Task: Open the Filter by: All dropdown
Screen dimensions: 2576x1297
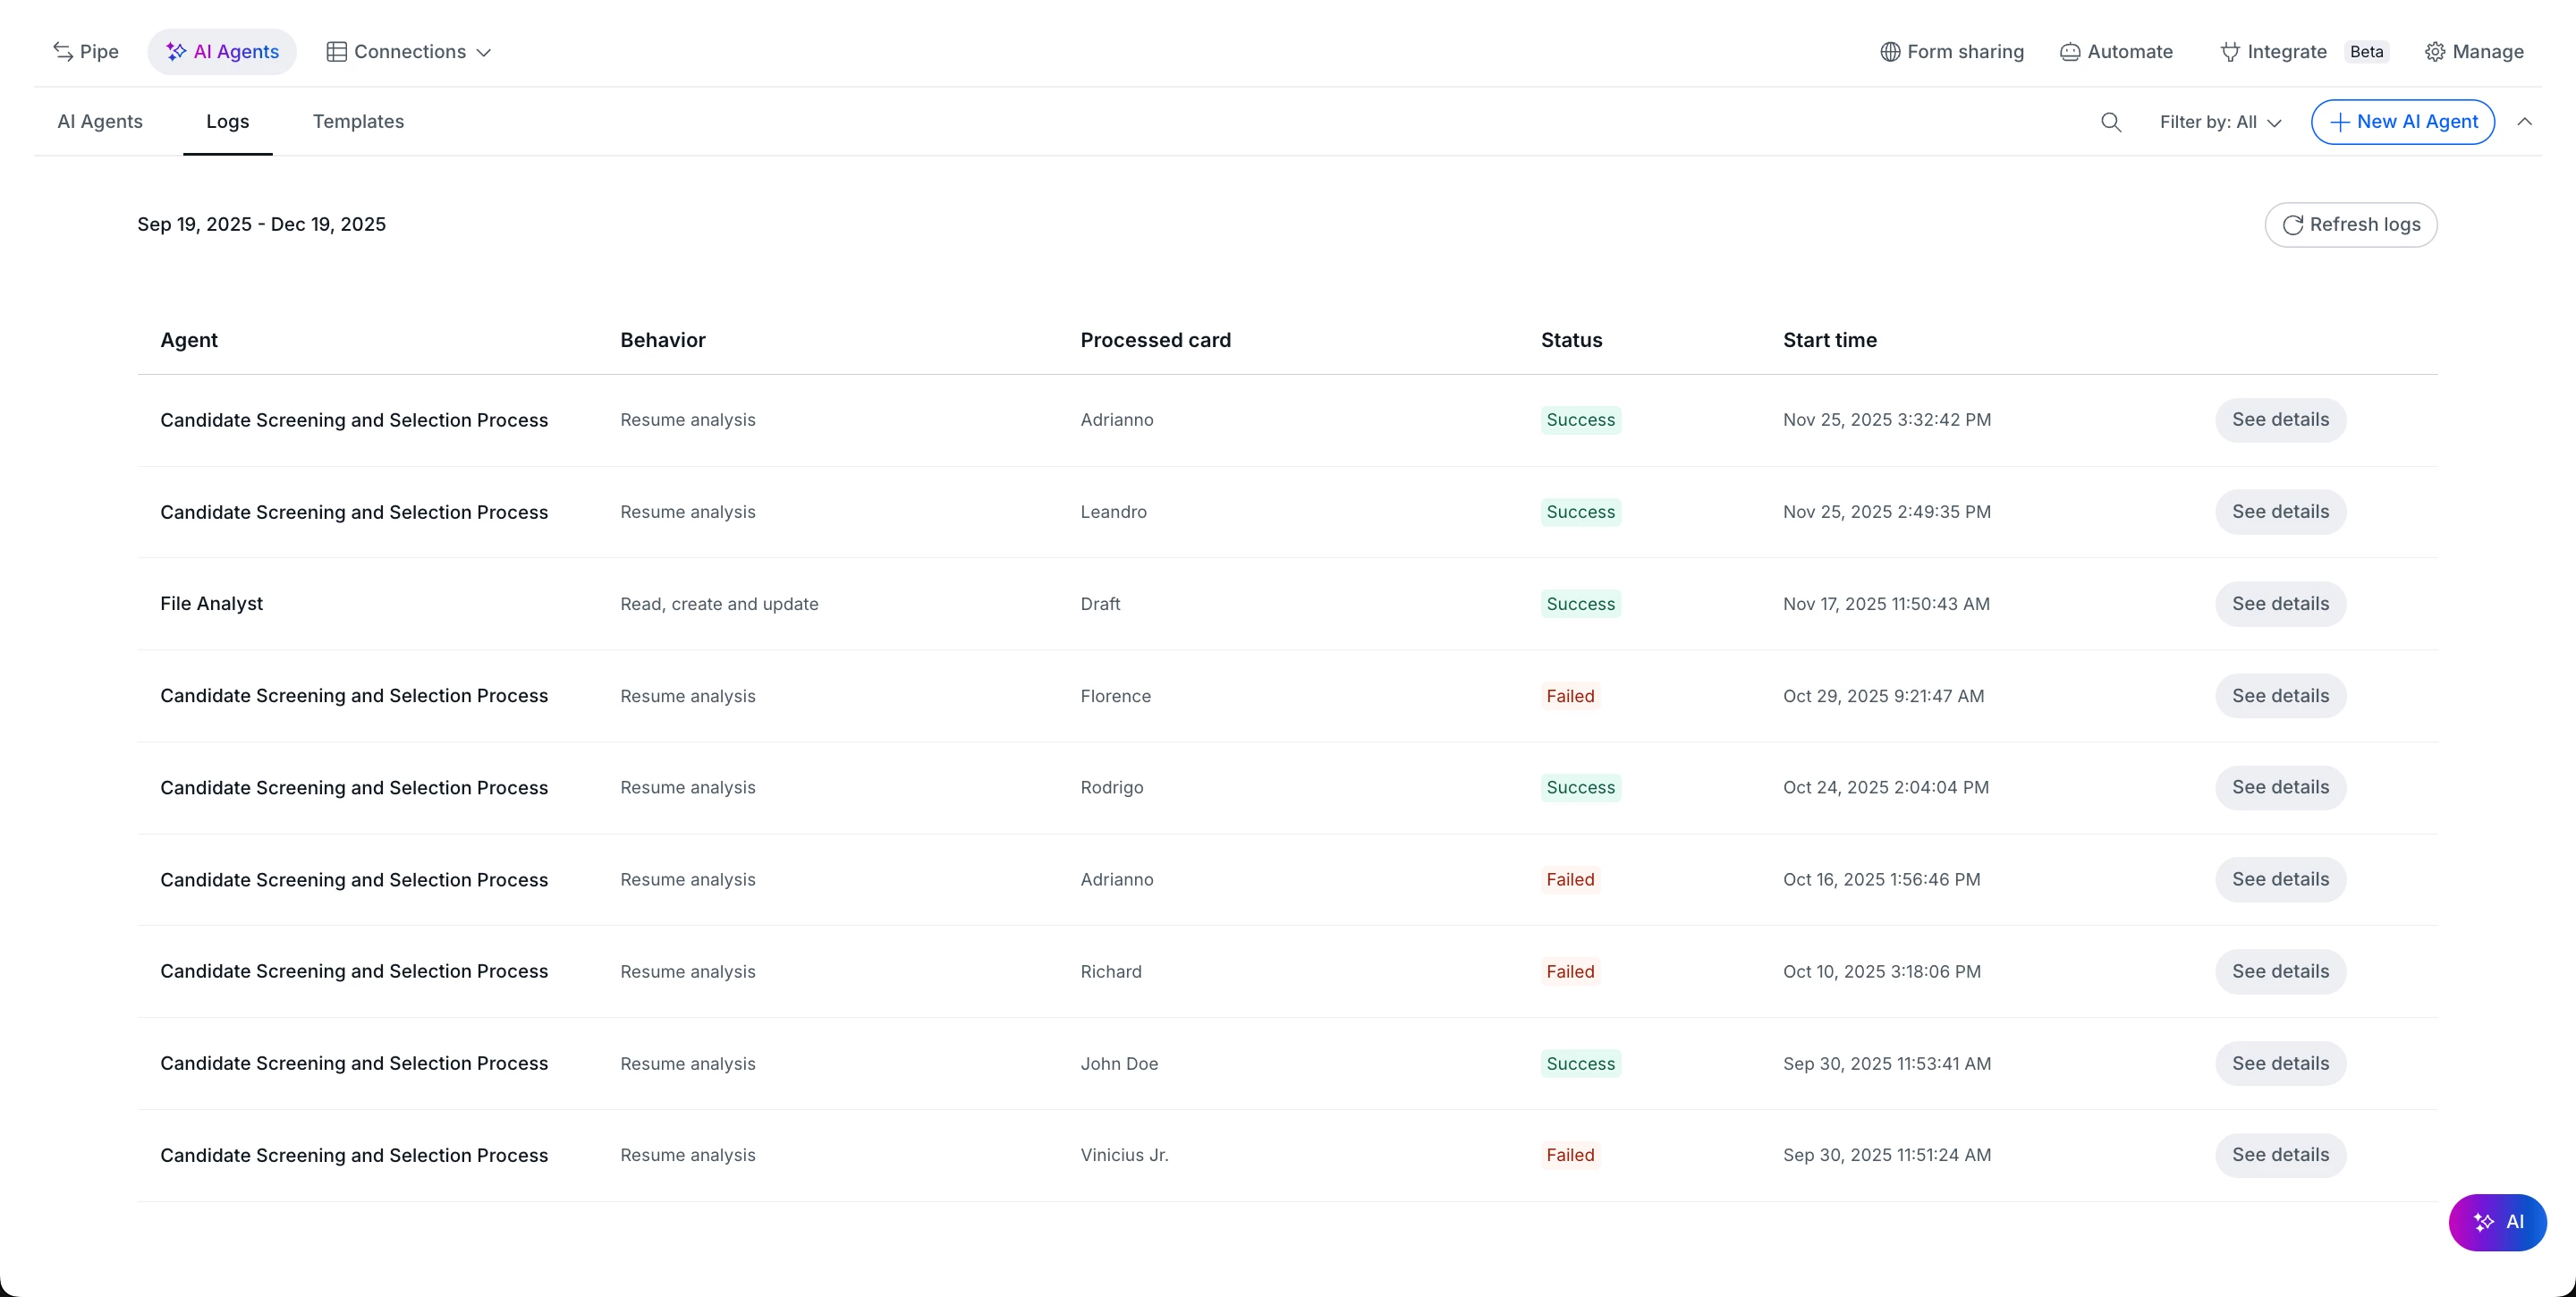Action: pos(2220,122)
